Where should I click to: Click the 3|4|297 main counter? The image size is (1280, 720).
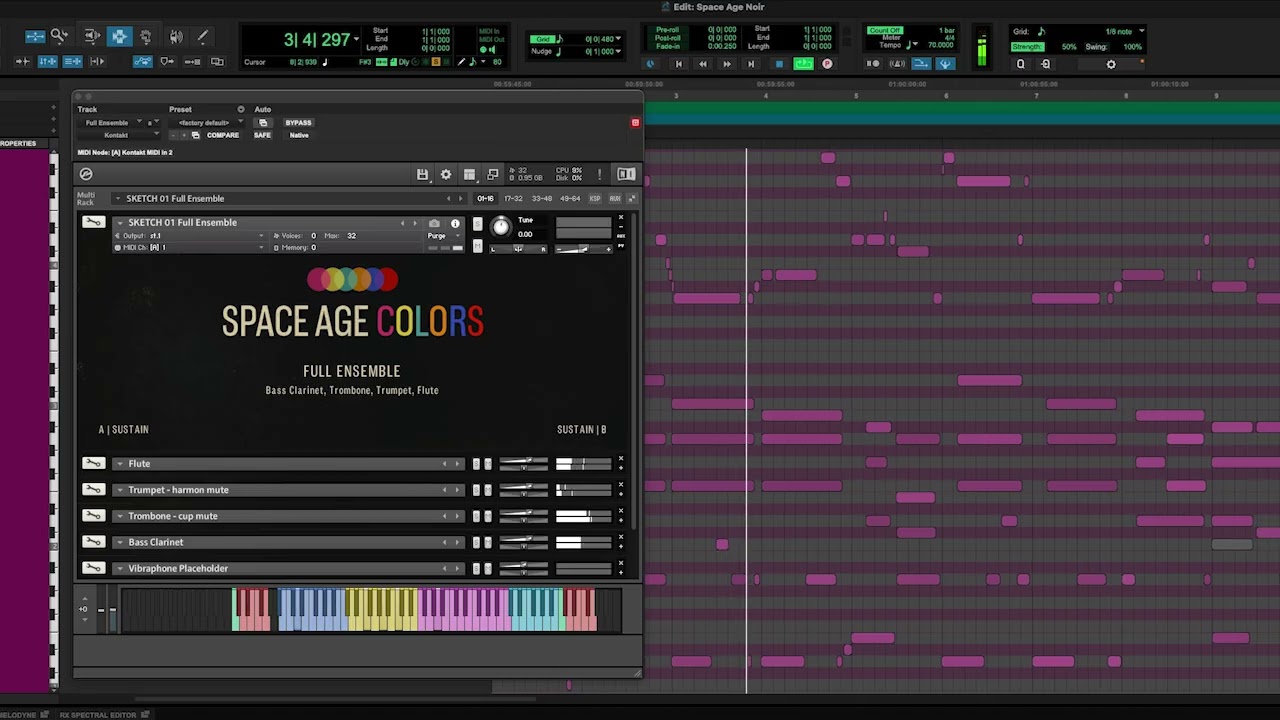[317, 39]
